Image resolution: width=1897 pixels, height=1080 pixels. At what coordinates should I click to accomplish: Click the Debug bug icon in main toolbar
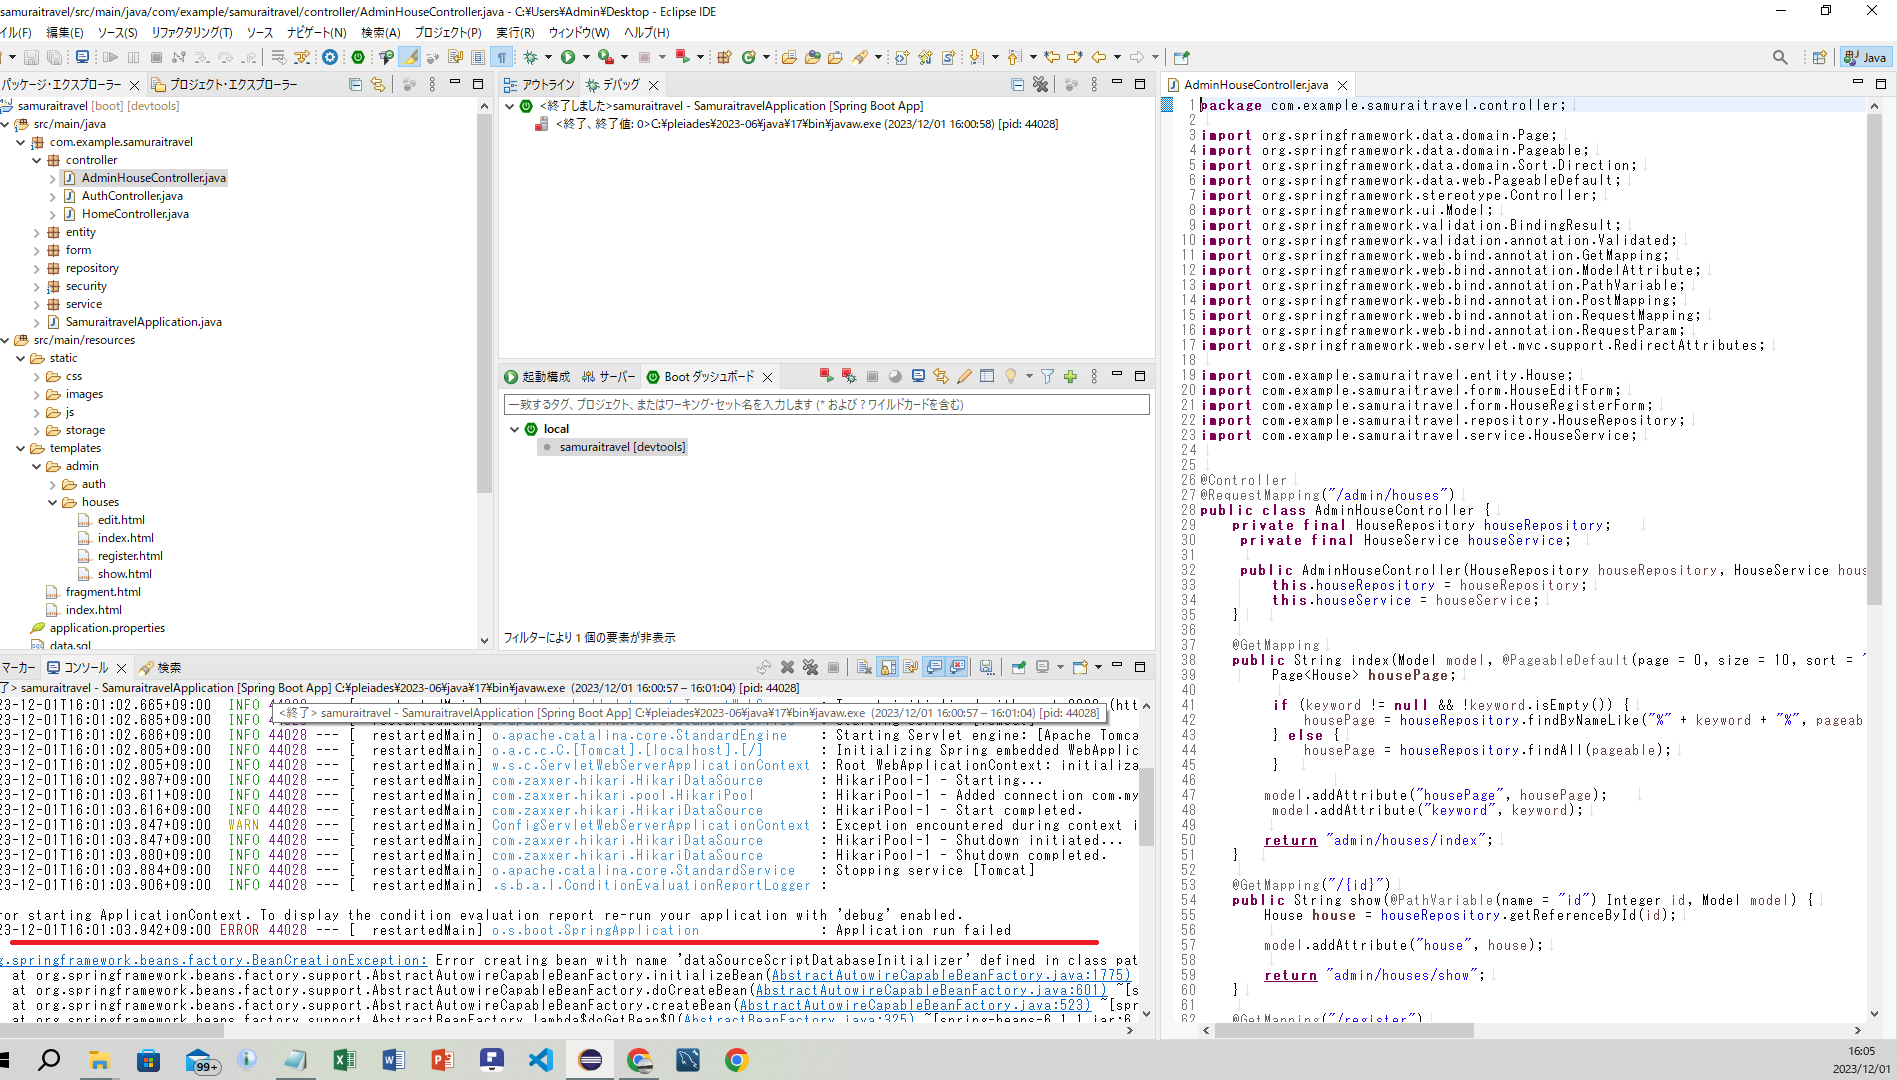530,57
